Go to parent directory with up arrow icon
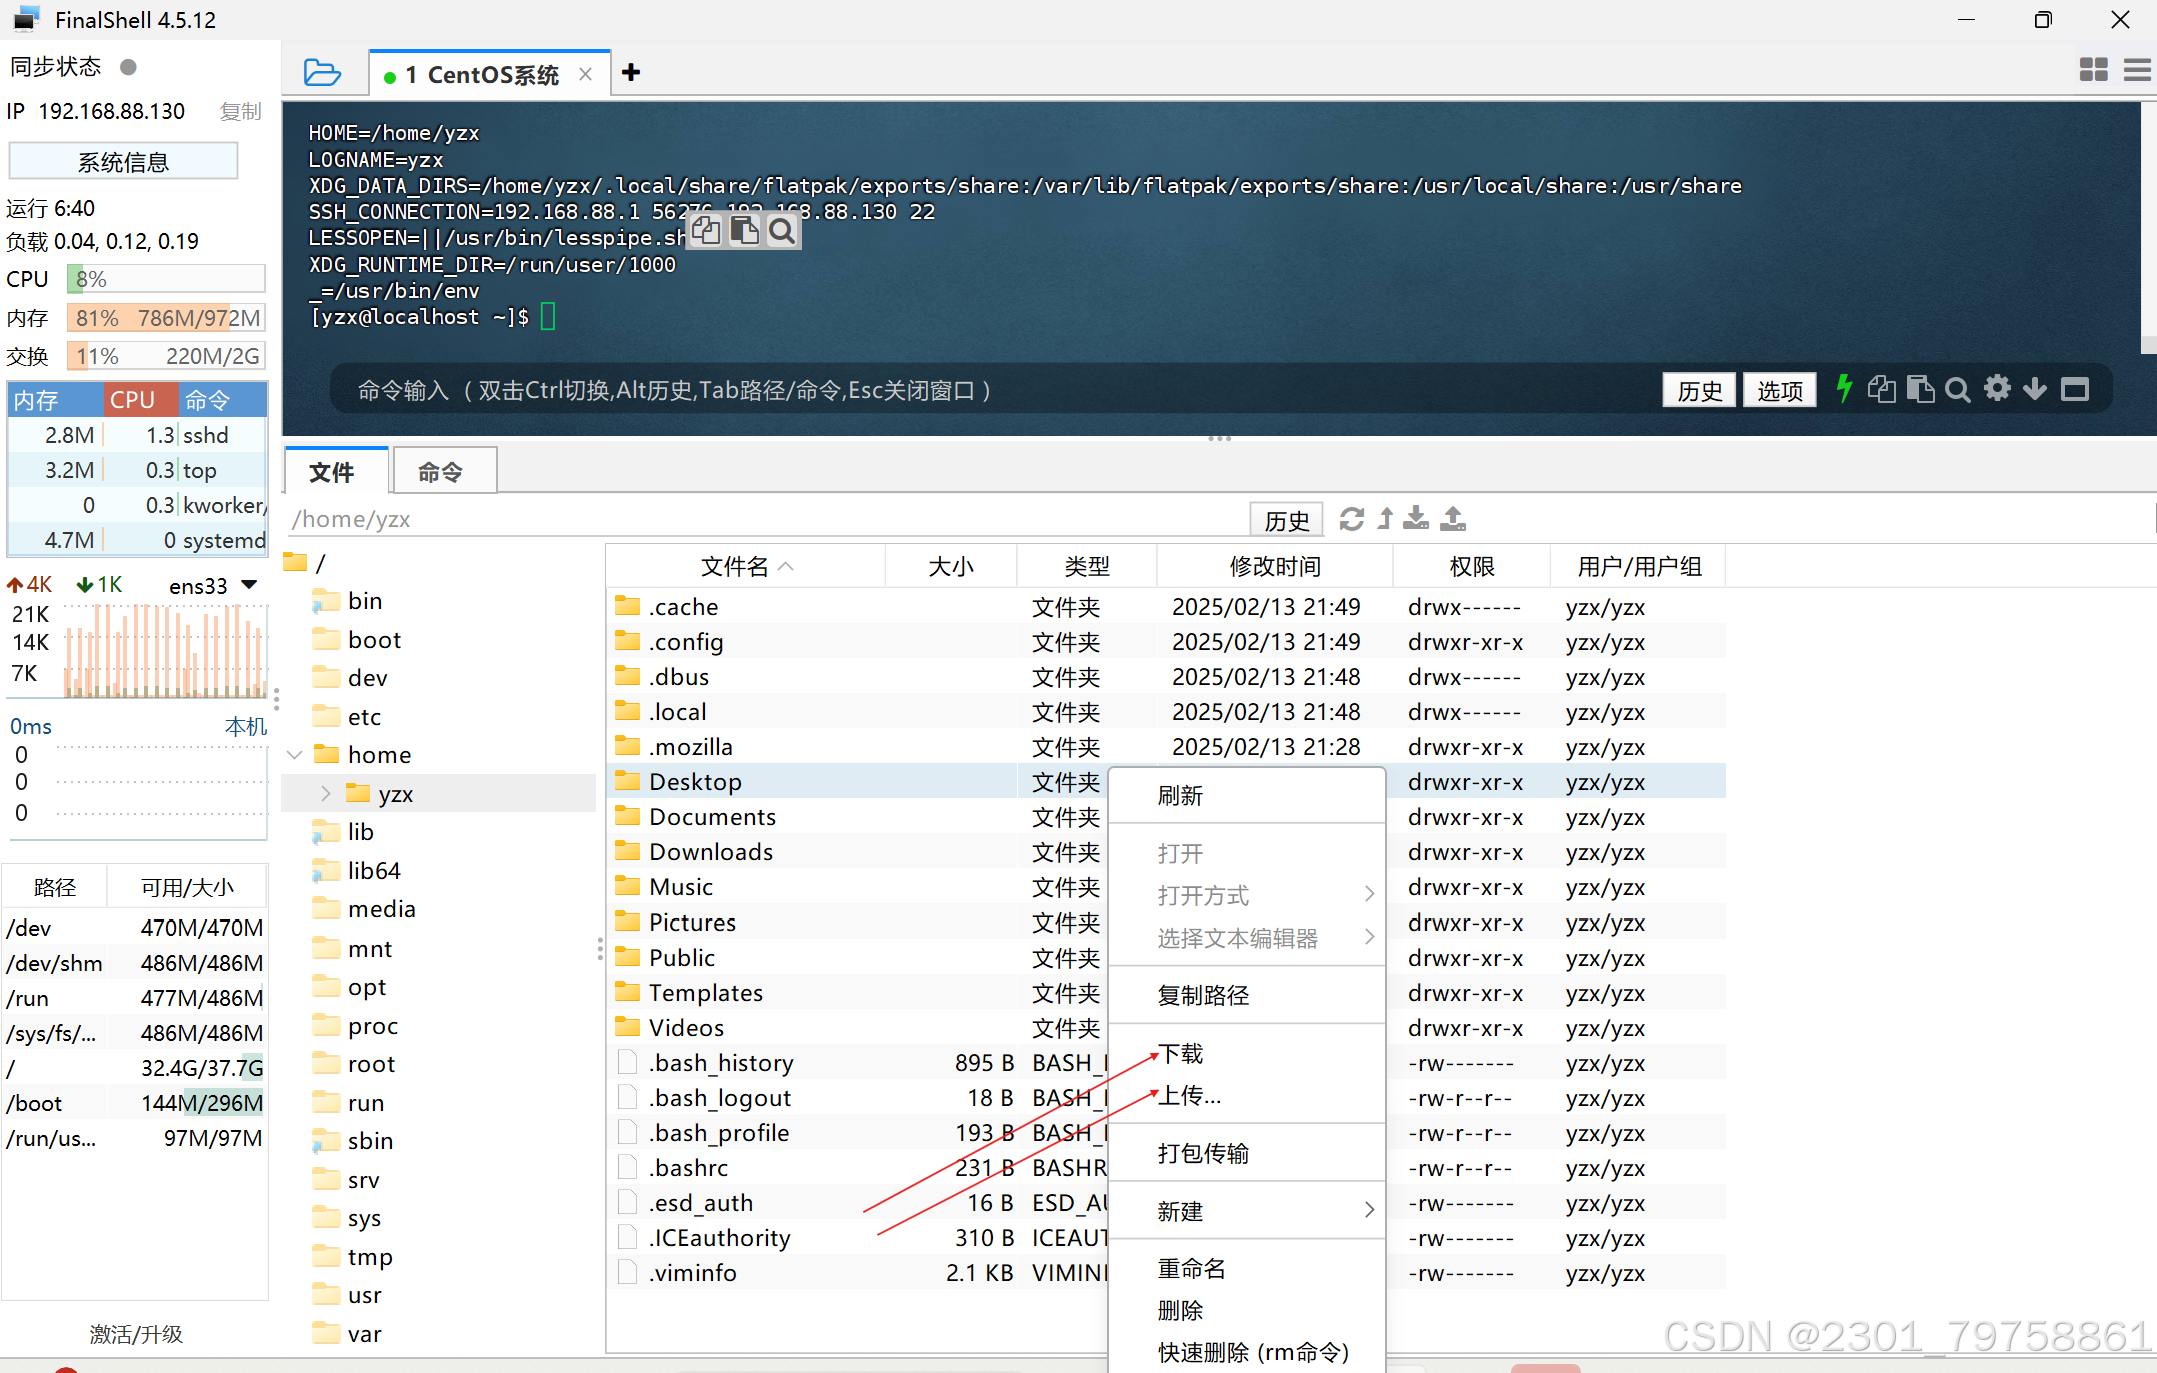This screenshot has height=1373, width=2157. click(1385, 519)
